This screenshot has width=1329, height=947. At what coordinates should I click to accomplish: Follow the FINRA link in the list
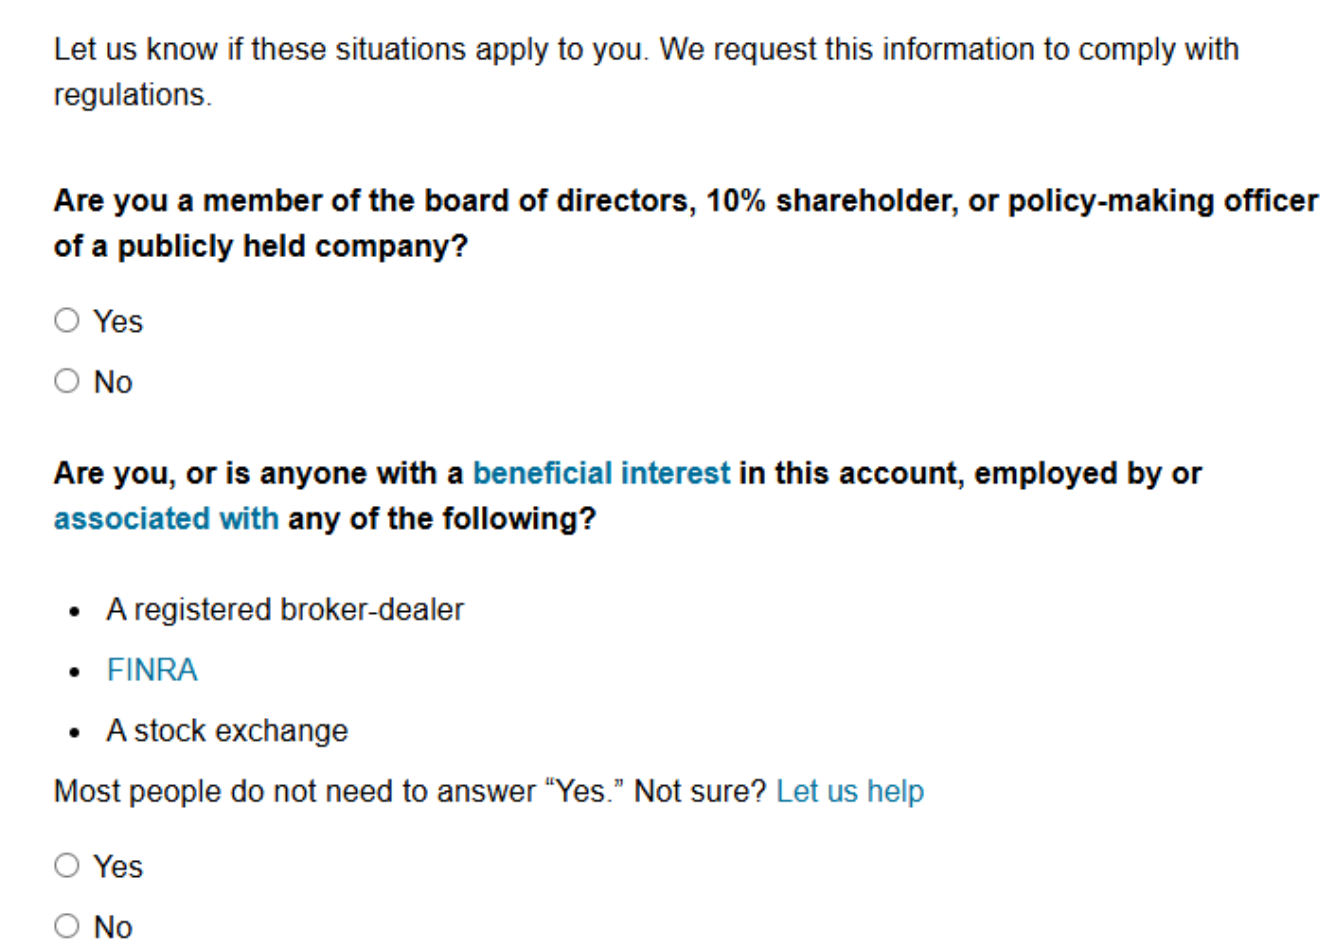click(x=152, y=670)
